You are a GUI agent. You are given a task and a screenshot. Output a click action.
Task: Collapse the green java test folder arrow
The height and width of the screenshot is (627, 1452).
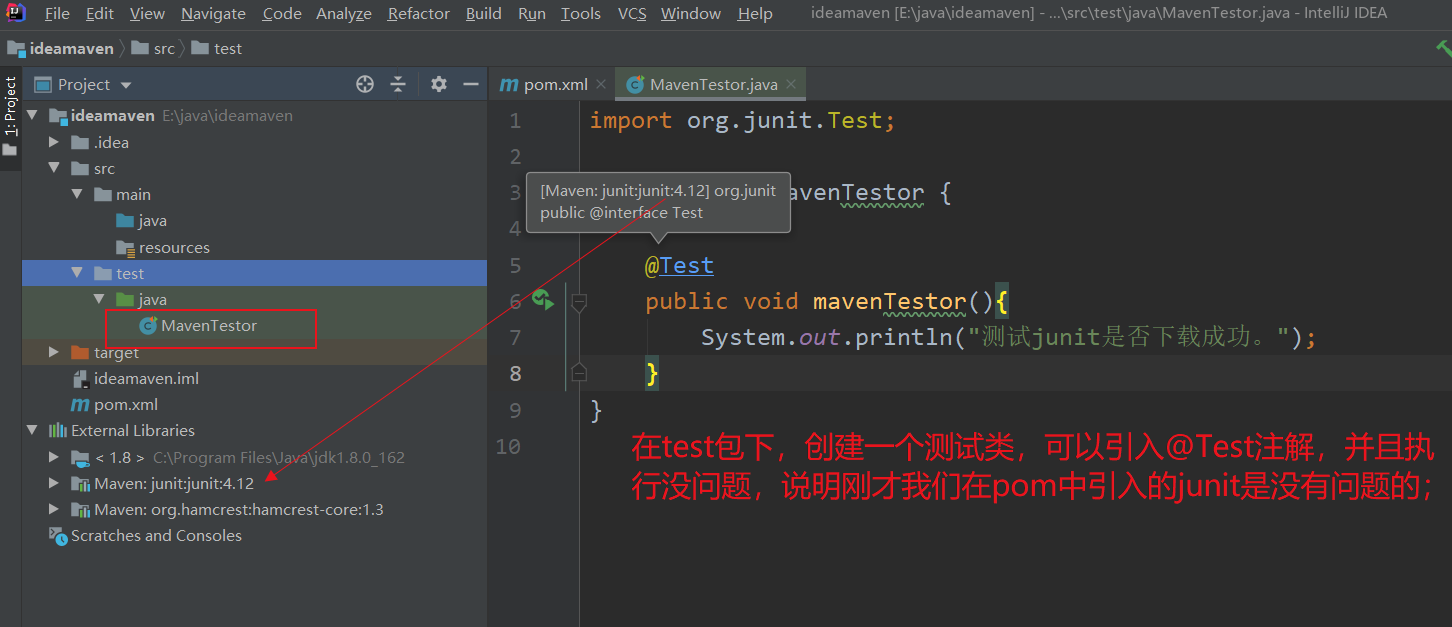click(x=99, y=299)
